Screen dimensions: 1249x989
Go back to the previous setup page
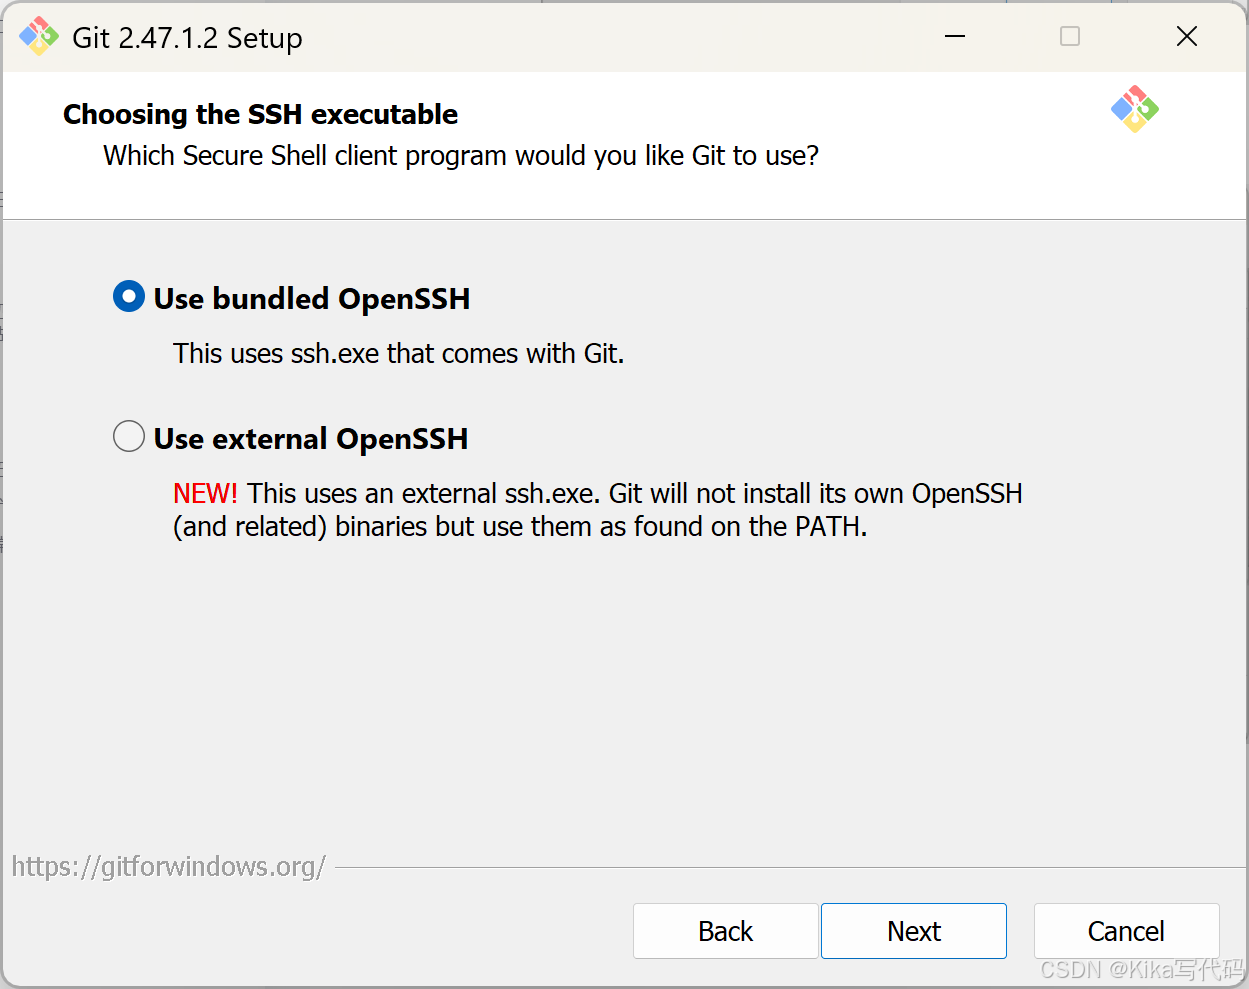point(725,931)
